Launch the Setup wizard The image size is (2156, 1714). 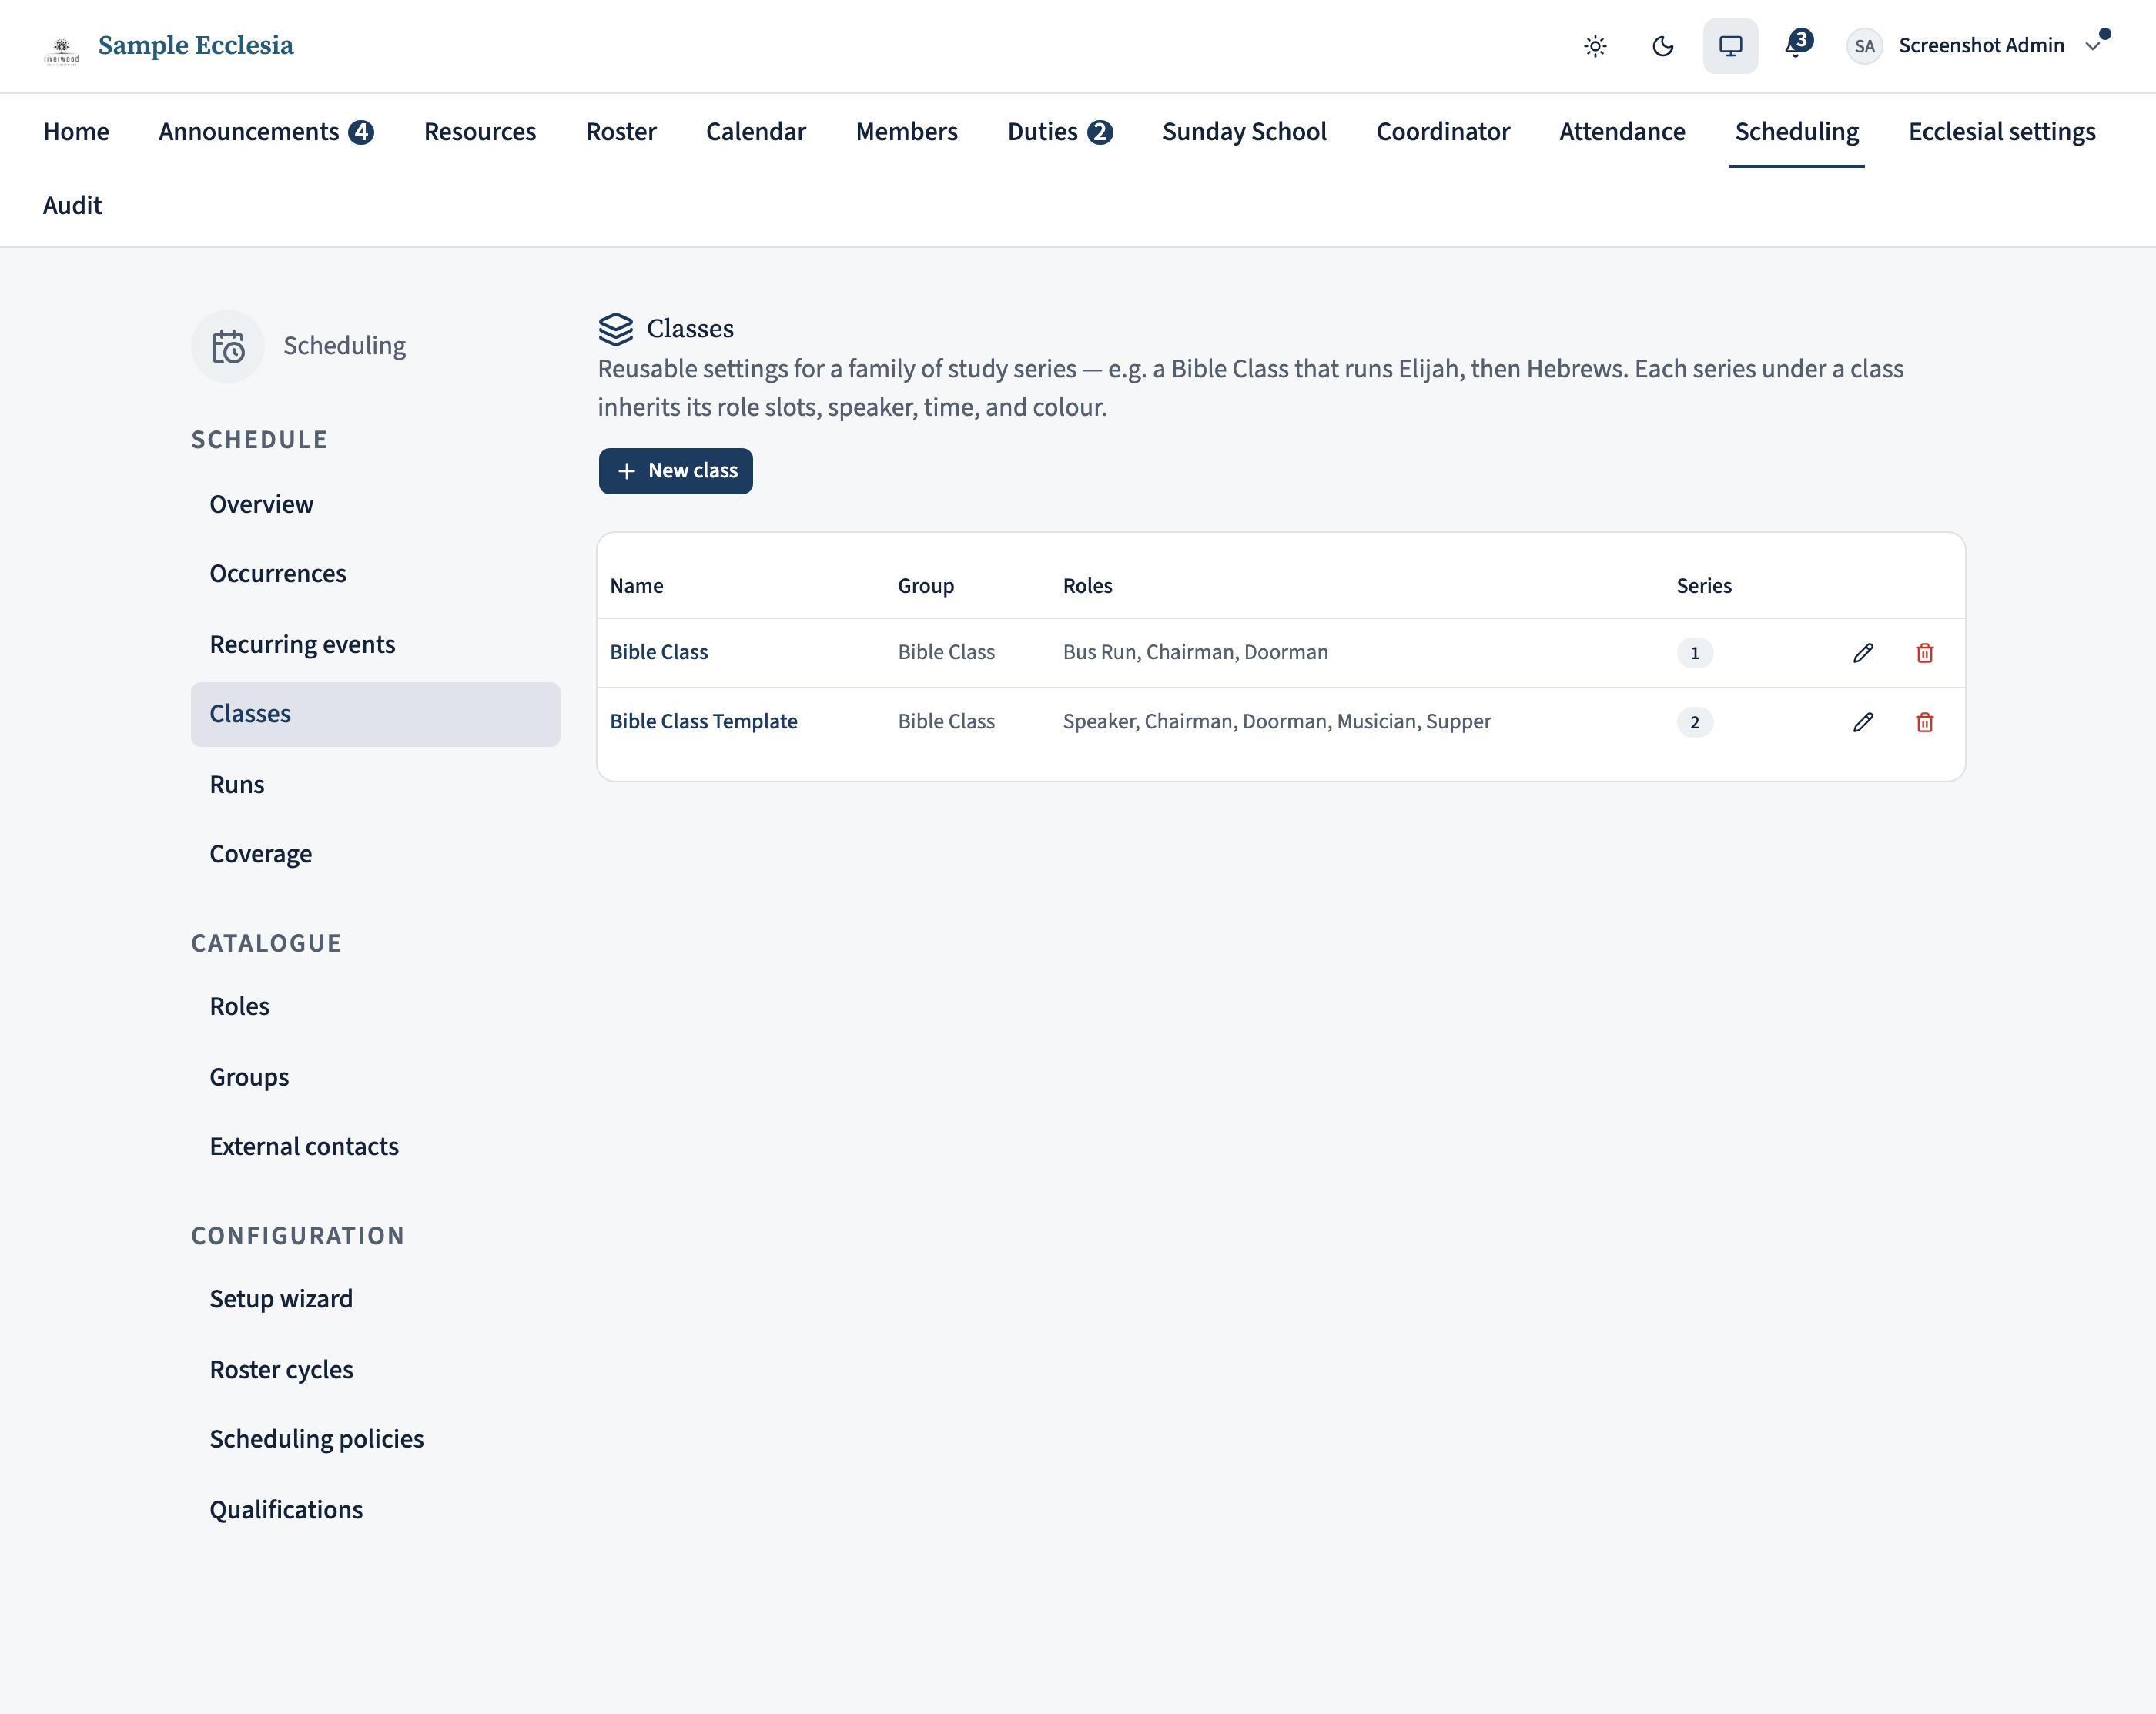click(x=375, y=1299)
